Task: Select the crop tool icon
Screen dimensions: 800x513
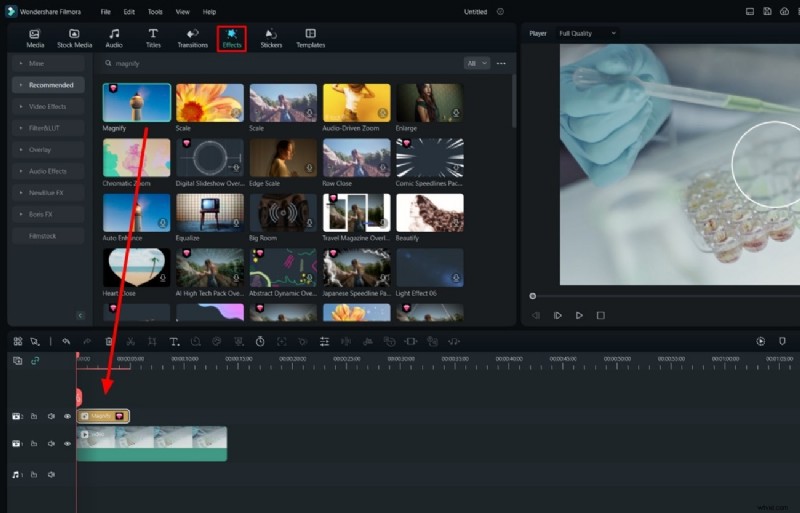Action: click(x=152, y=341)
